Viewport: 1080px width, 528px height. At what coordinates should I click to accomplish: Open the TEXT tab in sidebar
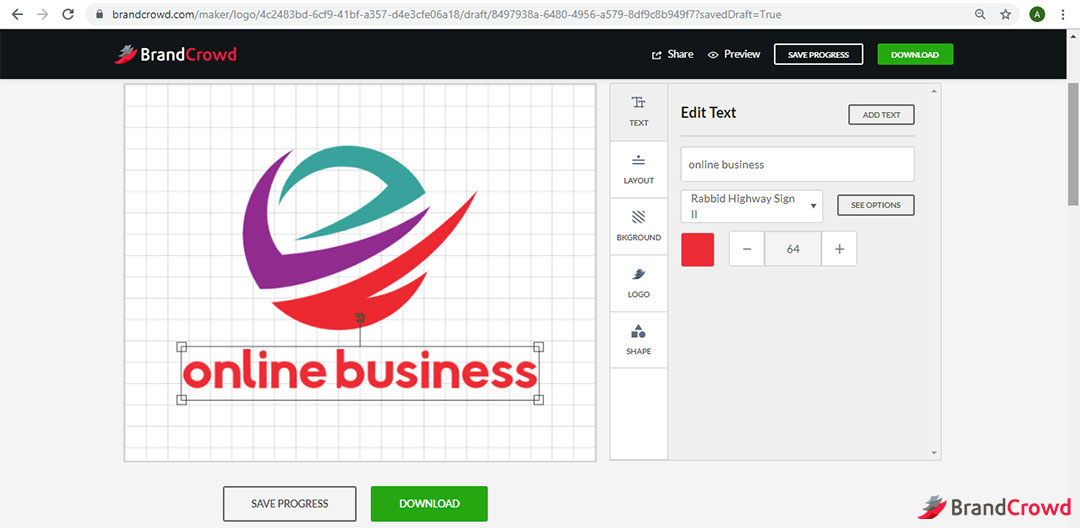tap(638, 112)
